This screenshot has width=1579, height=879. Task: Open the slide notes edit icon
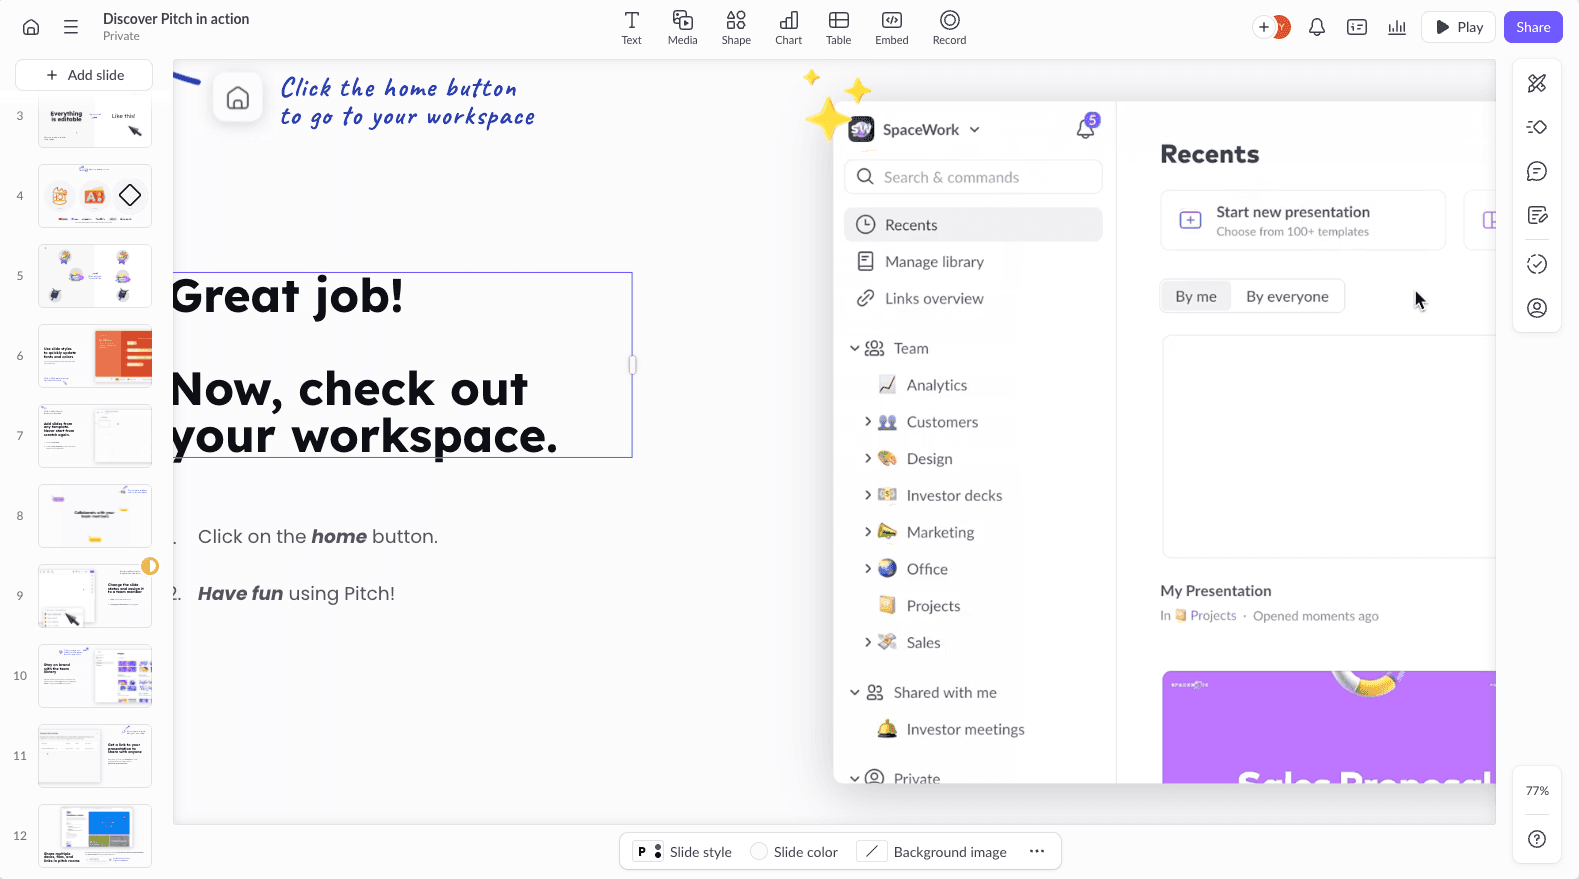point(1537,215)
